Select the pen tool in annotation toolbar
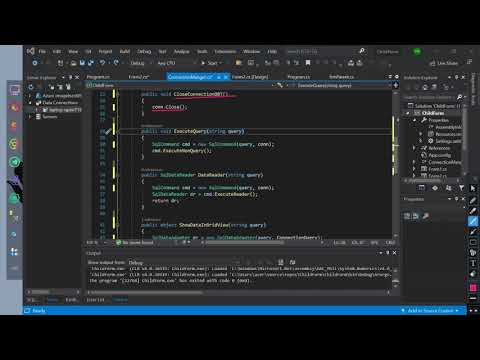The image size is (480, 360). [473, 200]
